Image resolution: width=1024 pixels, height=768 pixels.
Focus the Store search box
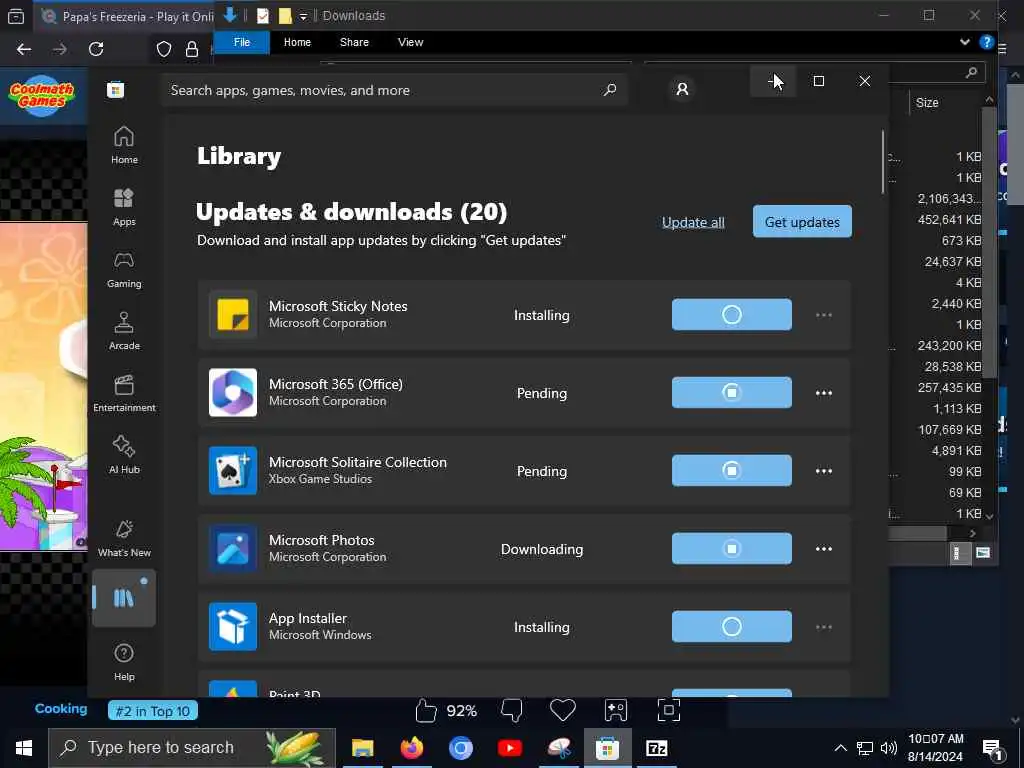tap(394, 90)
